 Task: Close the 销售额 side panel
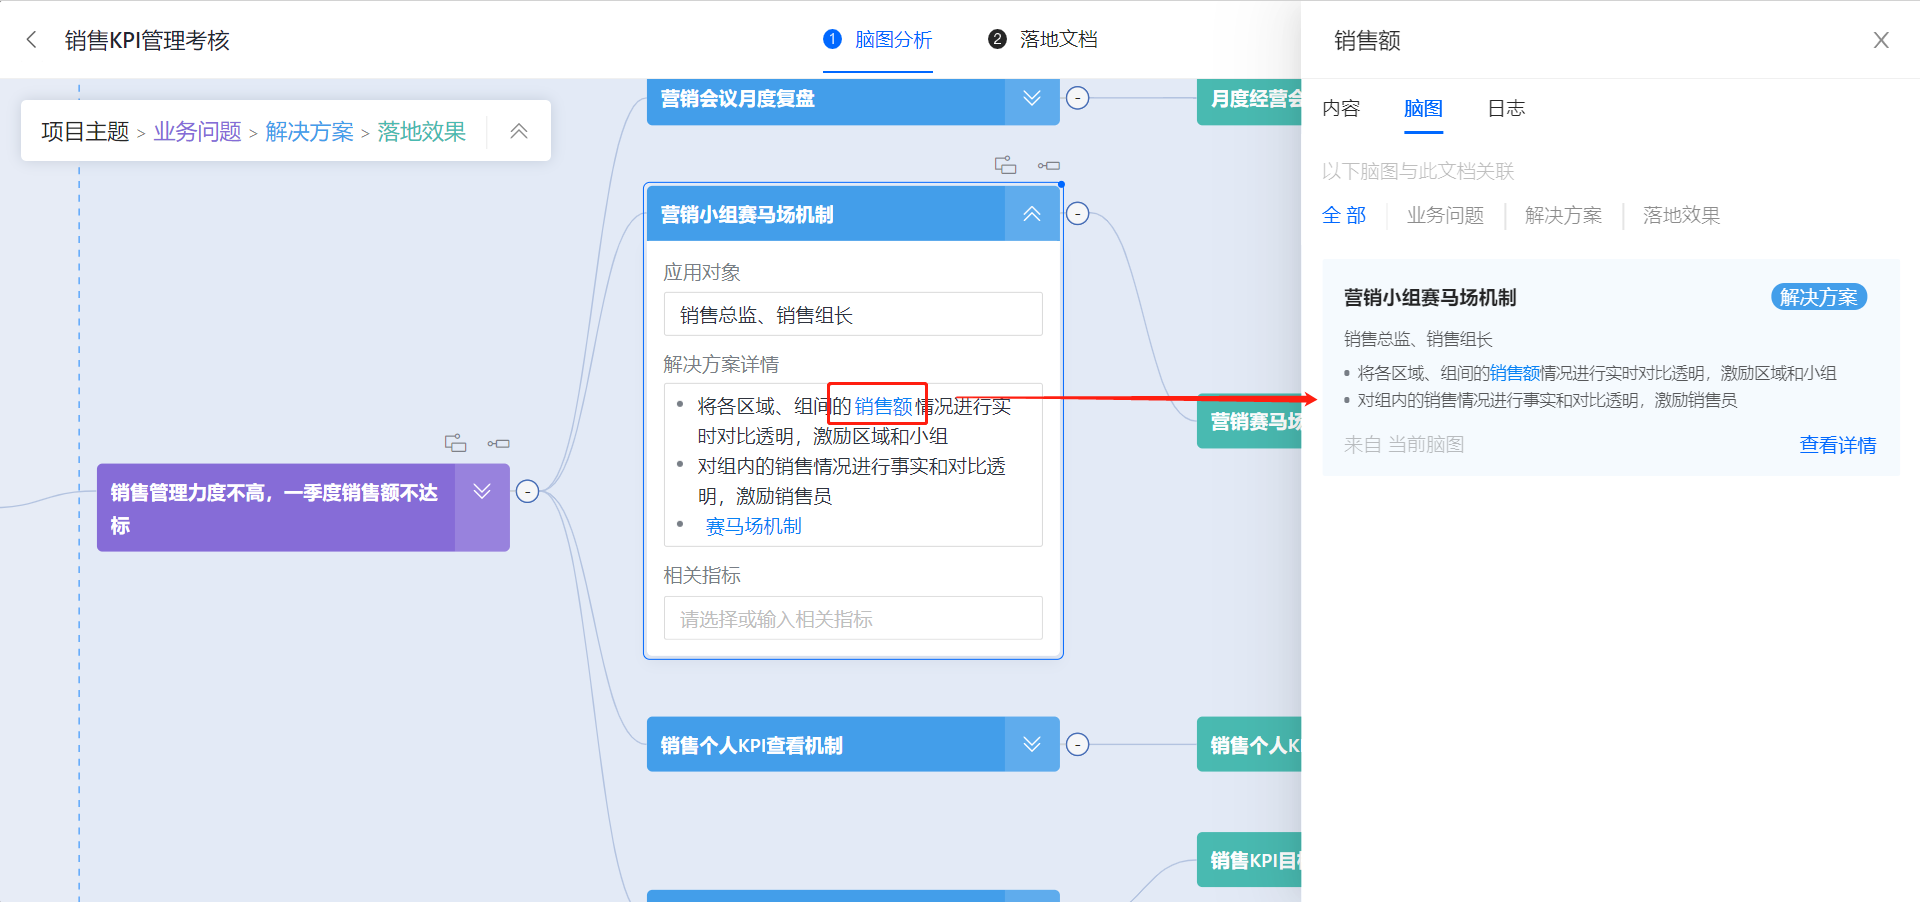point(1881,40)
